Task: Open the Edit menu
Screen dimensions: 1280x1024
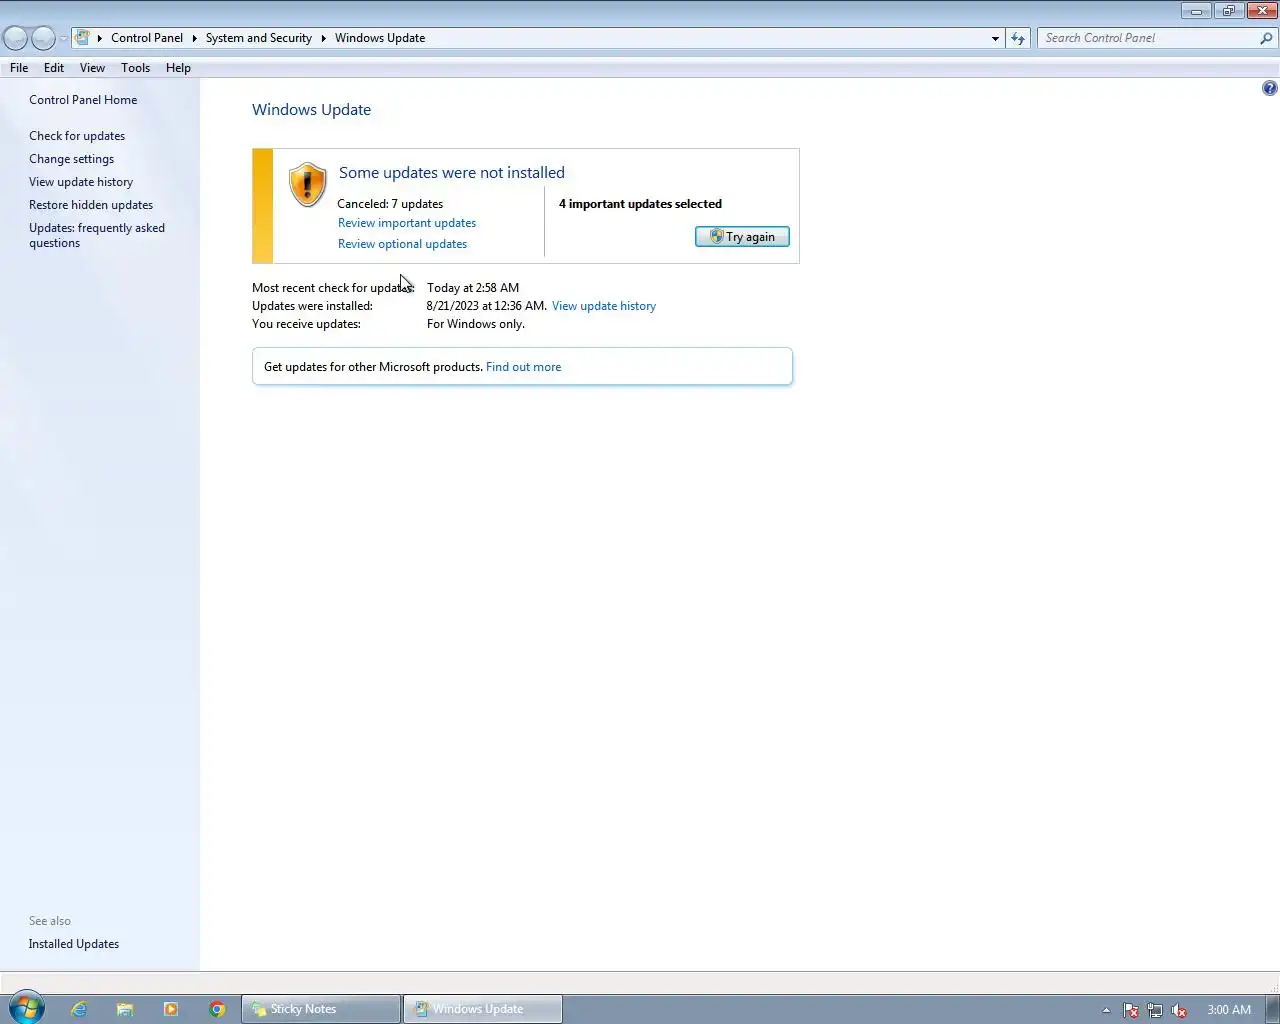Action: (x=54, y=68)
